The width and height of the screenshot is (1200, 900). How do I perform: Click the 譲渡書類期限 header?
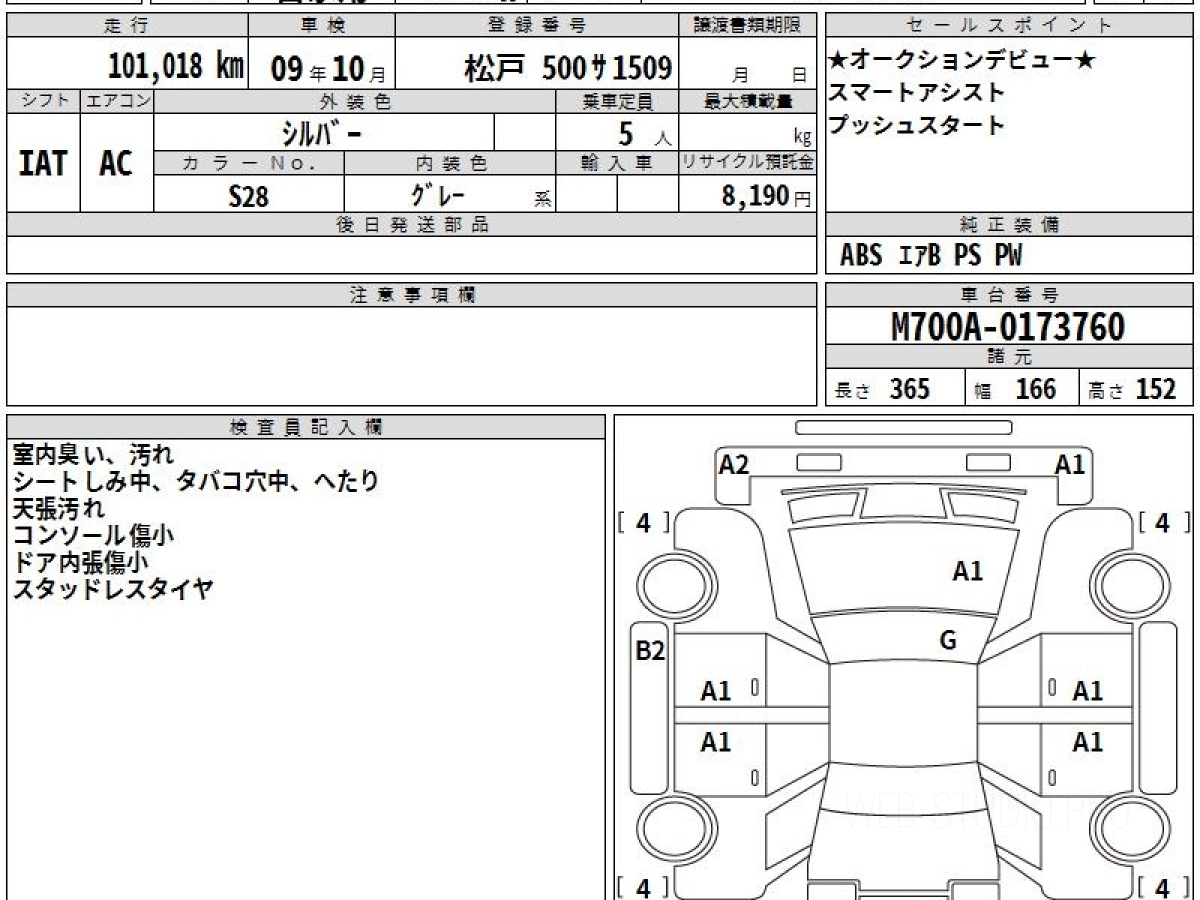[747, 26]
